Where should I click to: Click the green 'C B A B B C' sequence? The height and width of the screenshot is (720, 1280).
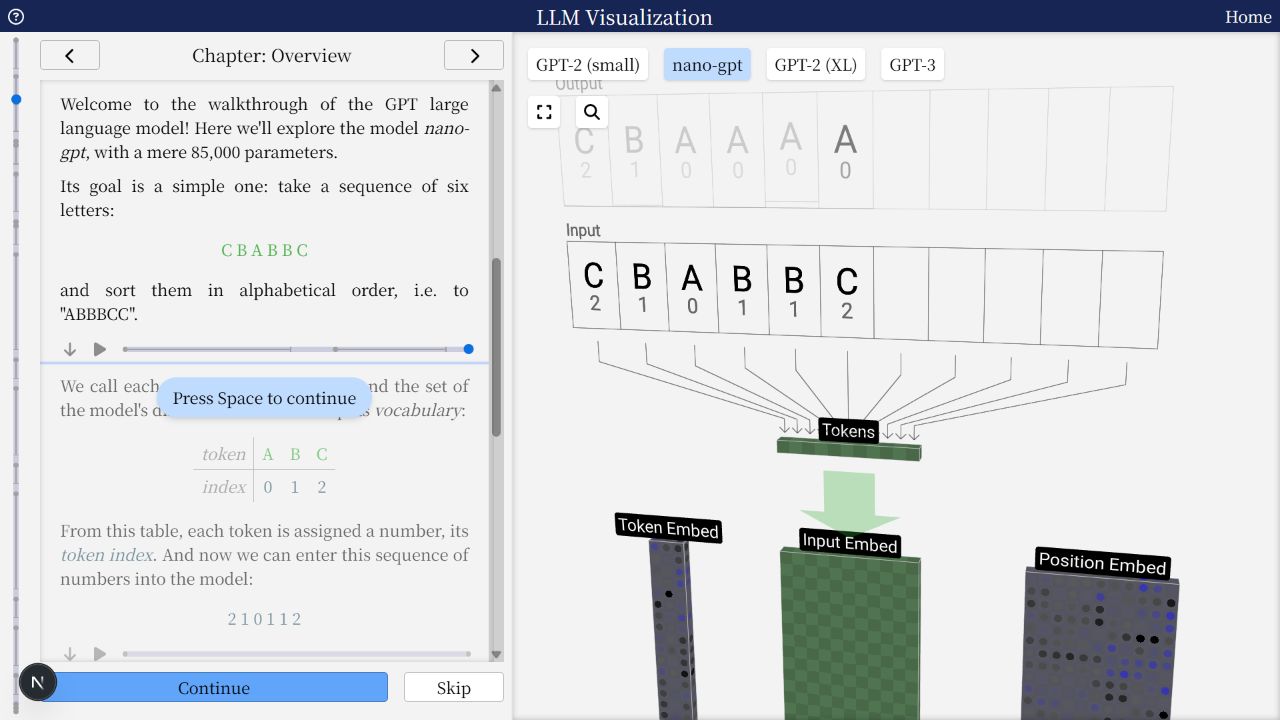(265, 250)
